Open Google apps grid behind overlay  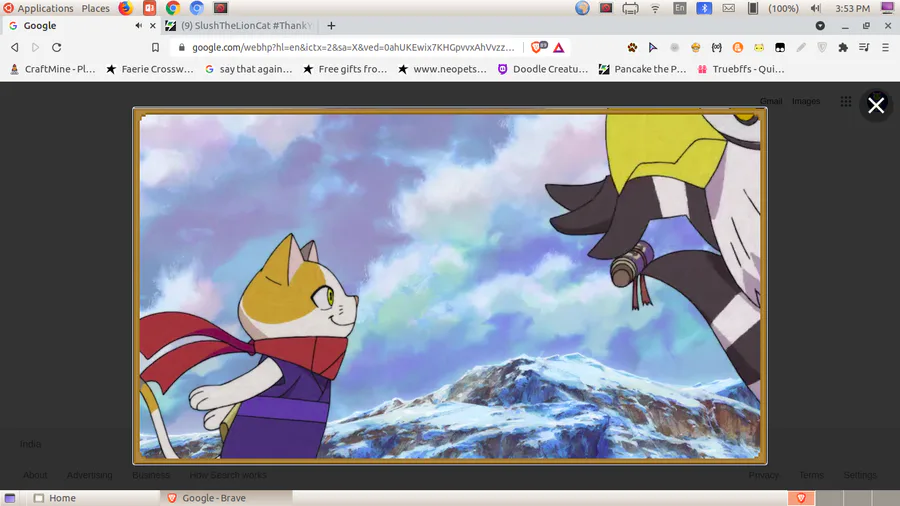tap(845, 102)
